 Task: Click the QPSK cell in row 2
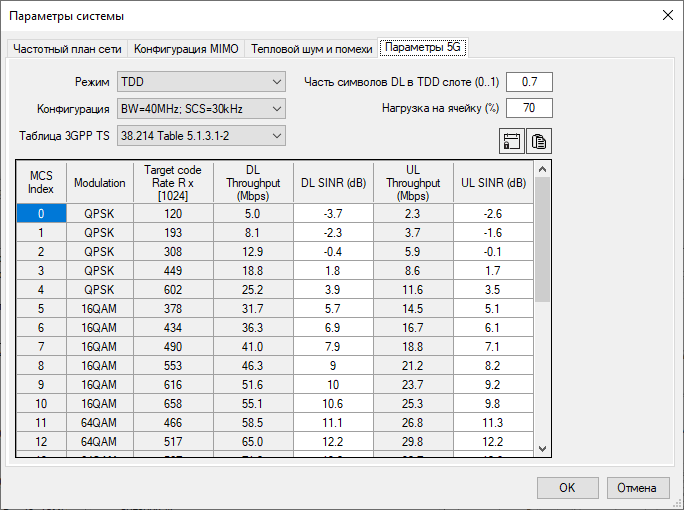click(x=100, y=251)
